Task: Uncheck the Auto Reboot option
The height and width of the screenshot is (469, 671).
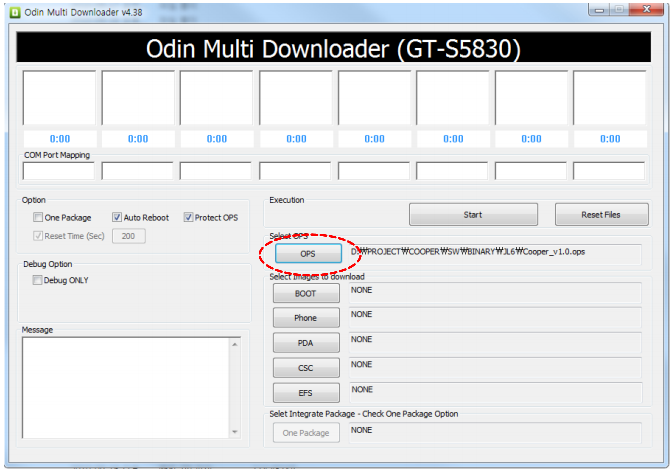Action: 116,217
